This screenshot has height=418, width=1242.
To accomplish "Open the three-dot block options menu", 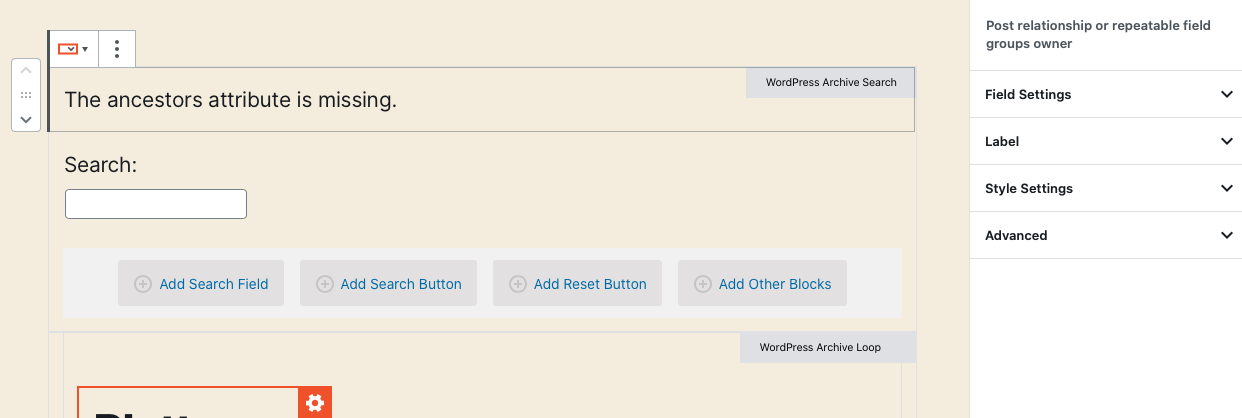I will 117,48.
